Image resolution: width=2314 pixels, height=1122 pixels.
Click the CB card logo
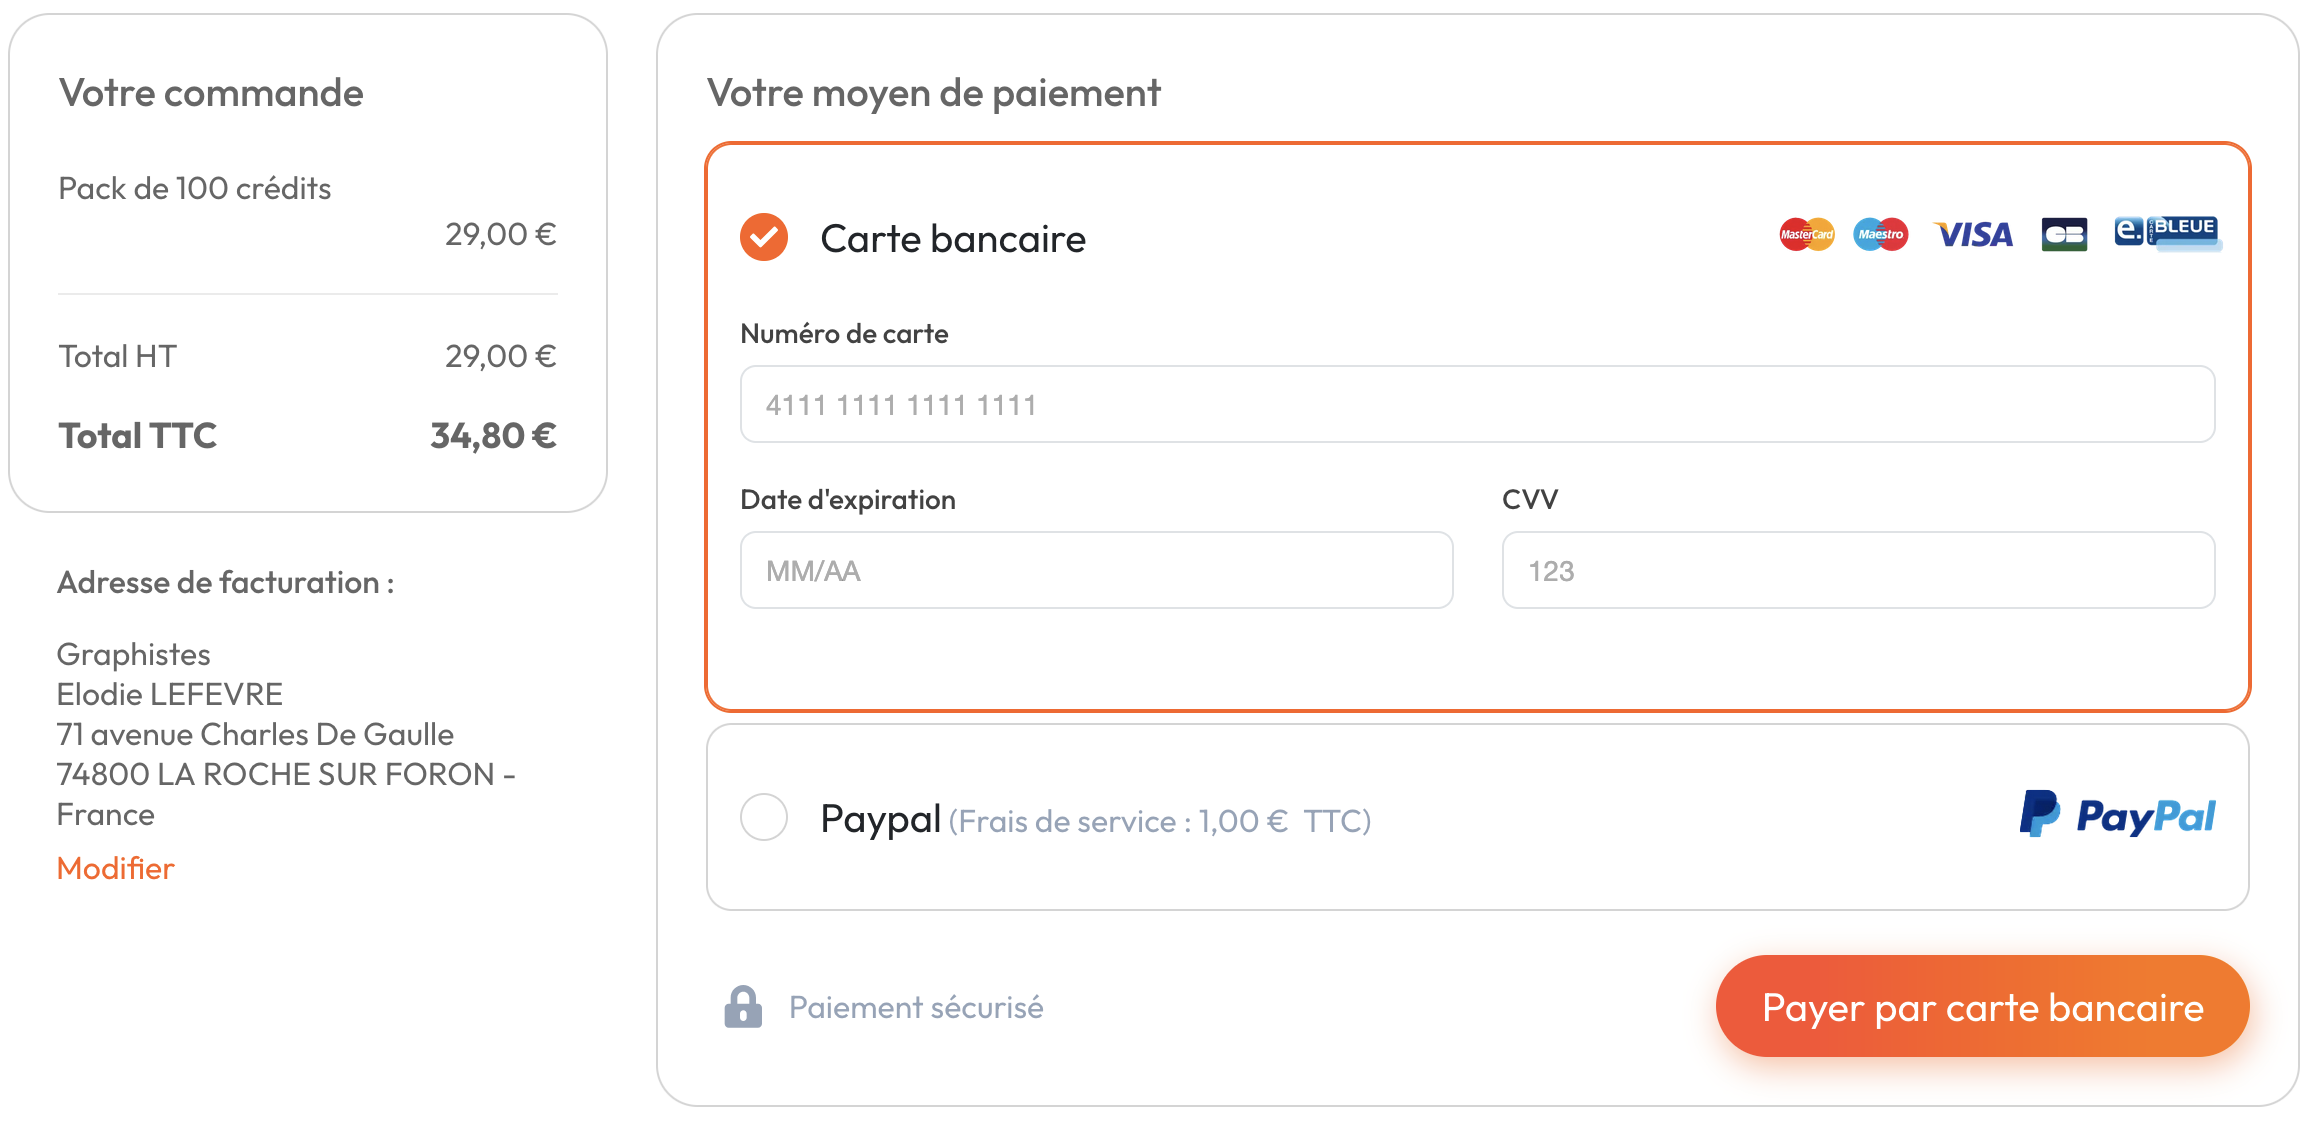[2064, 235]
